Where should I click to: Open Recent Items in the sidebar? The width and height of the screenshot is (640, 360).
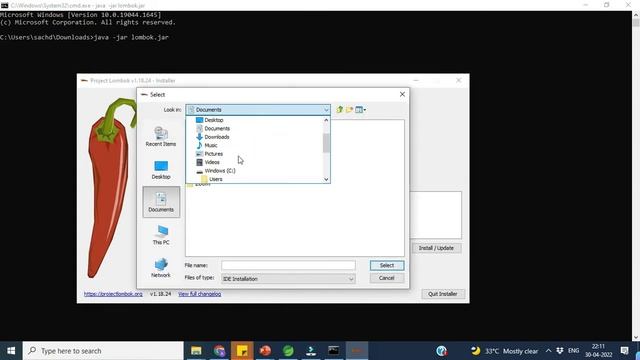tap(161, 136)
